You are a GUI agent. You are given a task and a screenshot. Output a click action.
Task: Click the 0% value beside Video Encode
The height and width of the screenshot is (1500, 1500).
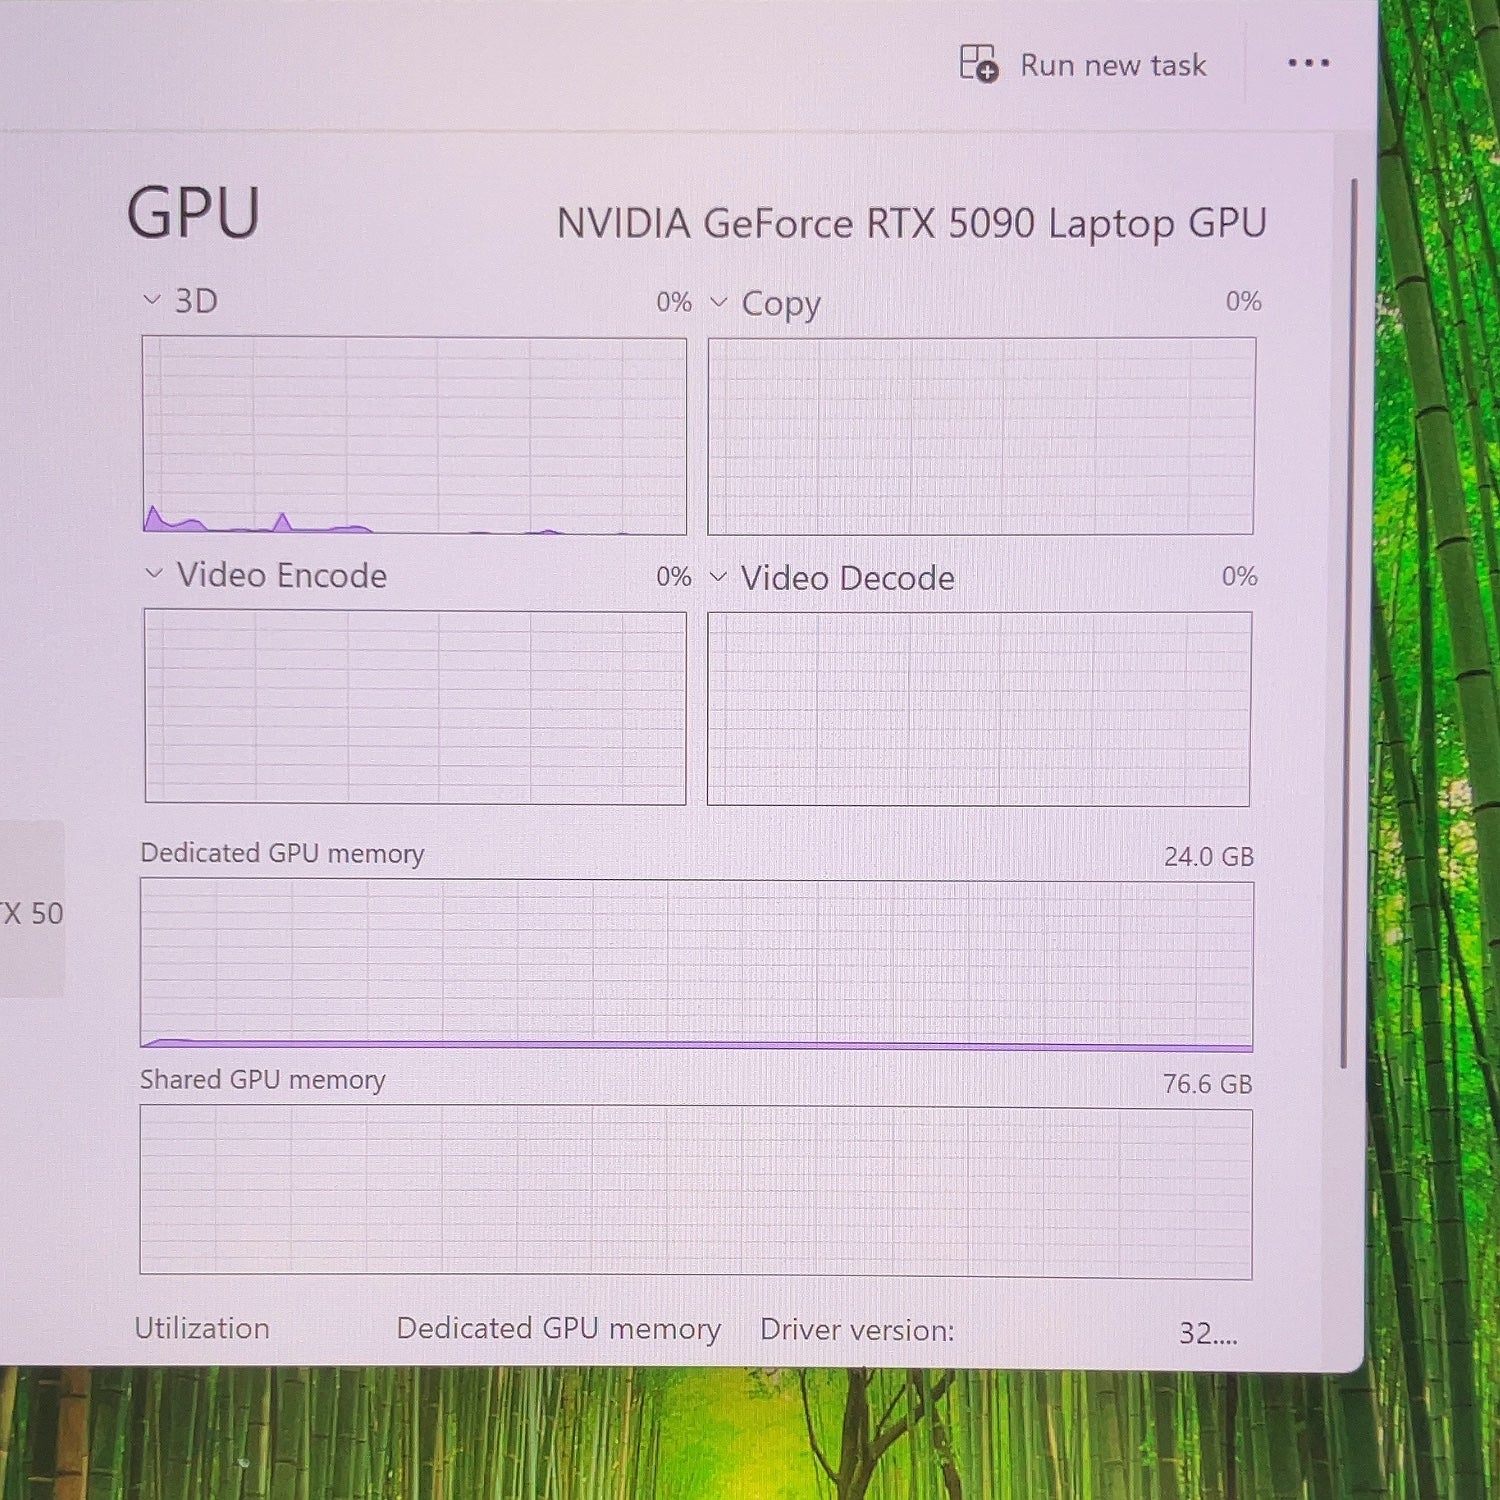click(x=674, y=576)
